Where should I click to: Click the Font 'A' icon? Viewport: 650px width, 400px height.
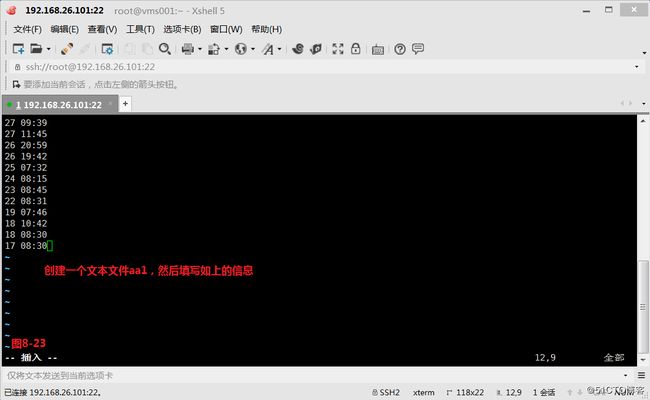pos(267,49)
